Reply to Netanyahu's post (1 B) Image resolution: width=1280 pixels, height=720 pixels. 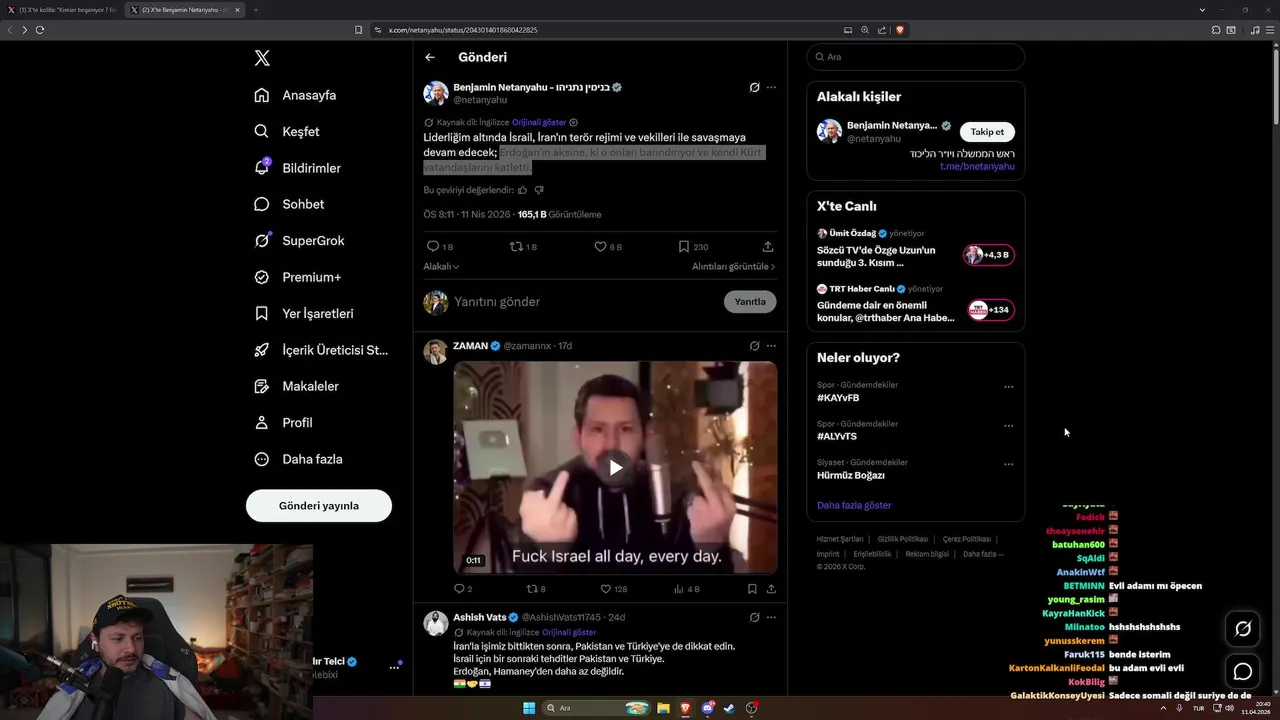point(440,246)
